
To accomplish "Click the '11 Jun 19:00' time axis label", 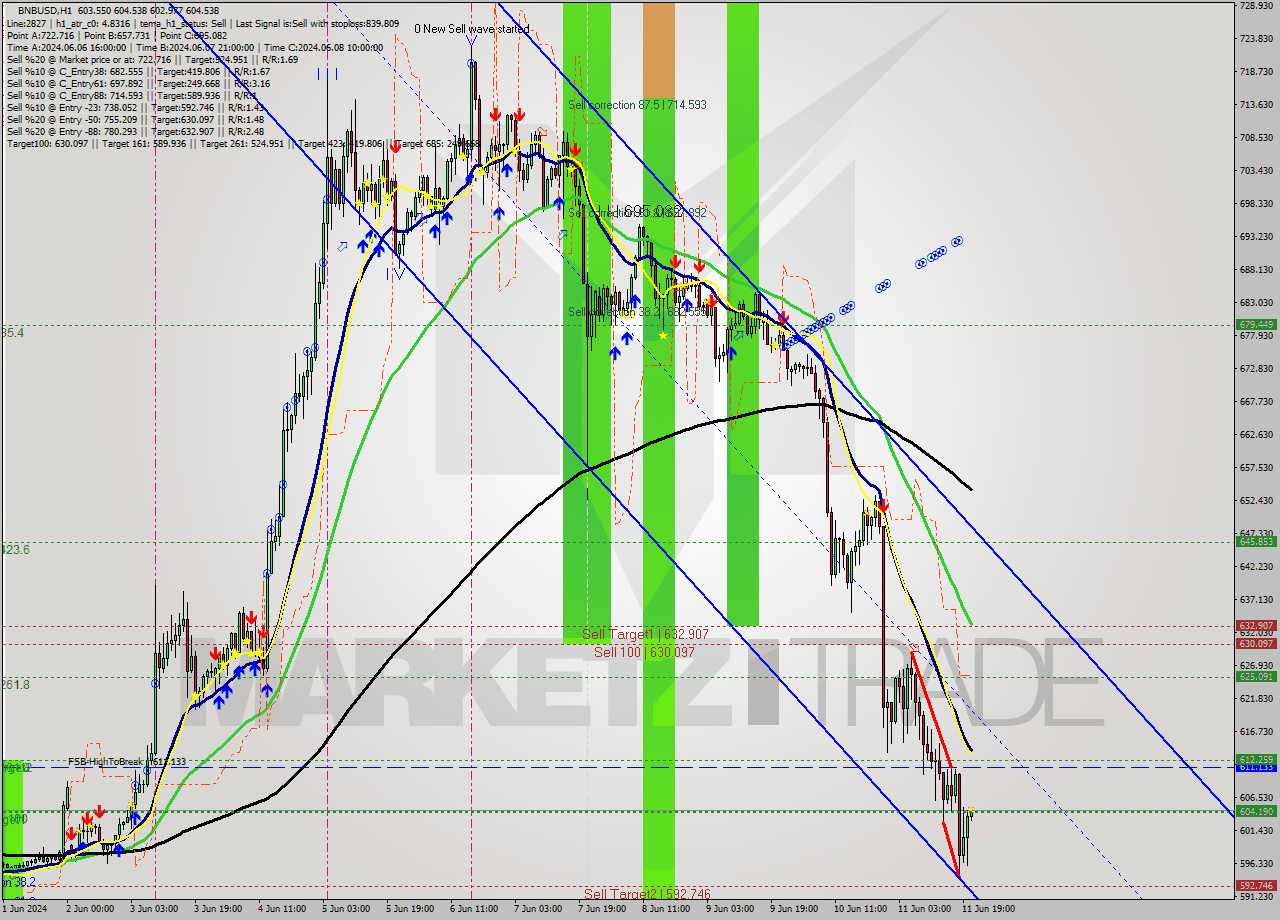I will (989, 909).
